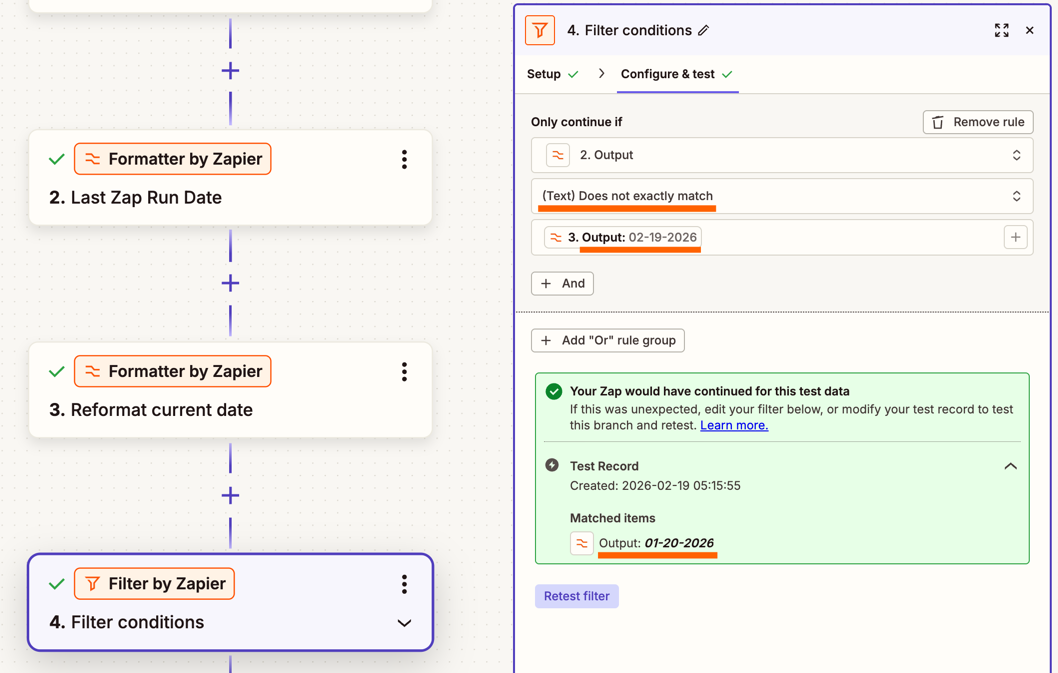The width and height of the screenshot is (1058, 673).
Task: Add step between Reformat current date and Filter
Action: (x=230, y=496)
